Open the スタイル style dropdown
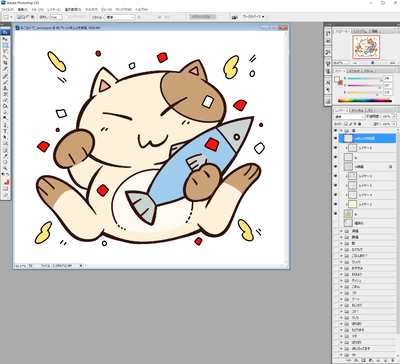 [120, 17]
